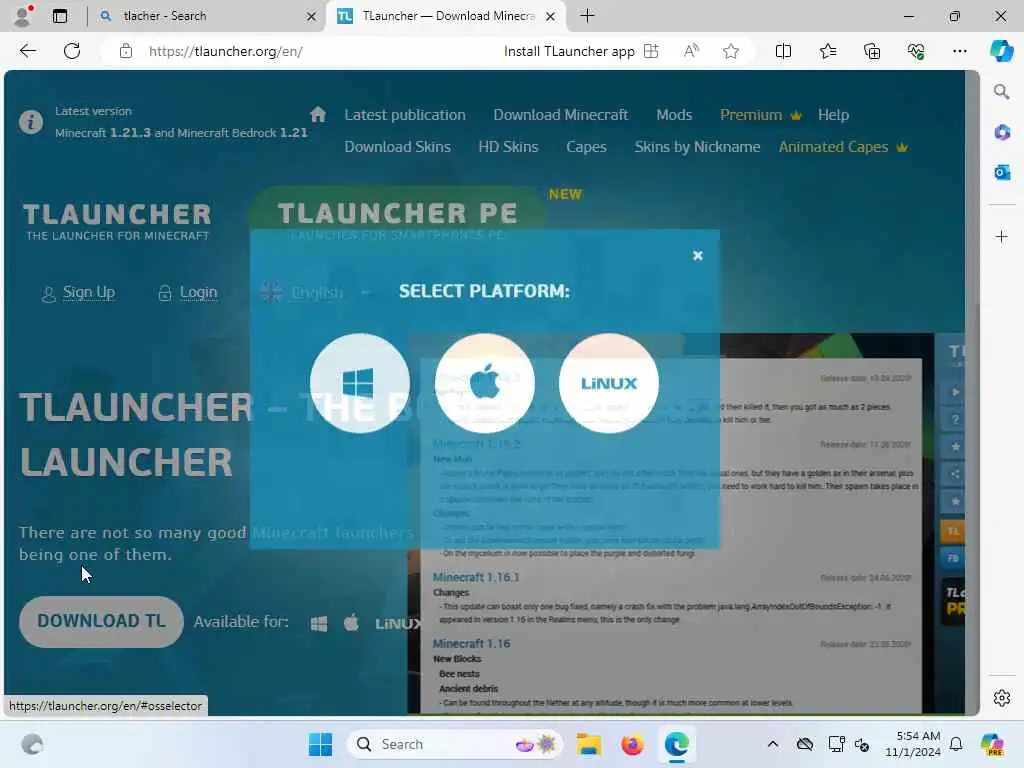Open Outlook icon in Edge sidebar

click(x=1002, y=172)
